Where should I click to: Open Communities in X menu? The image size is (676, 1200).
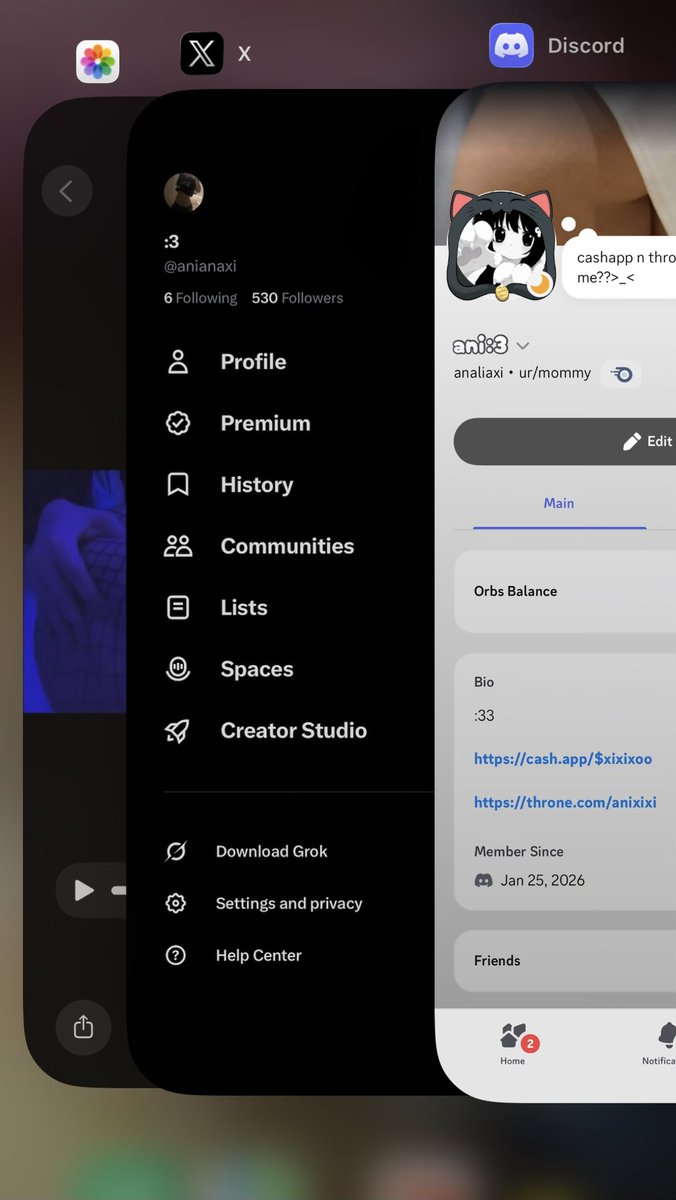click(287, 546)
